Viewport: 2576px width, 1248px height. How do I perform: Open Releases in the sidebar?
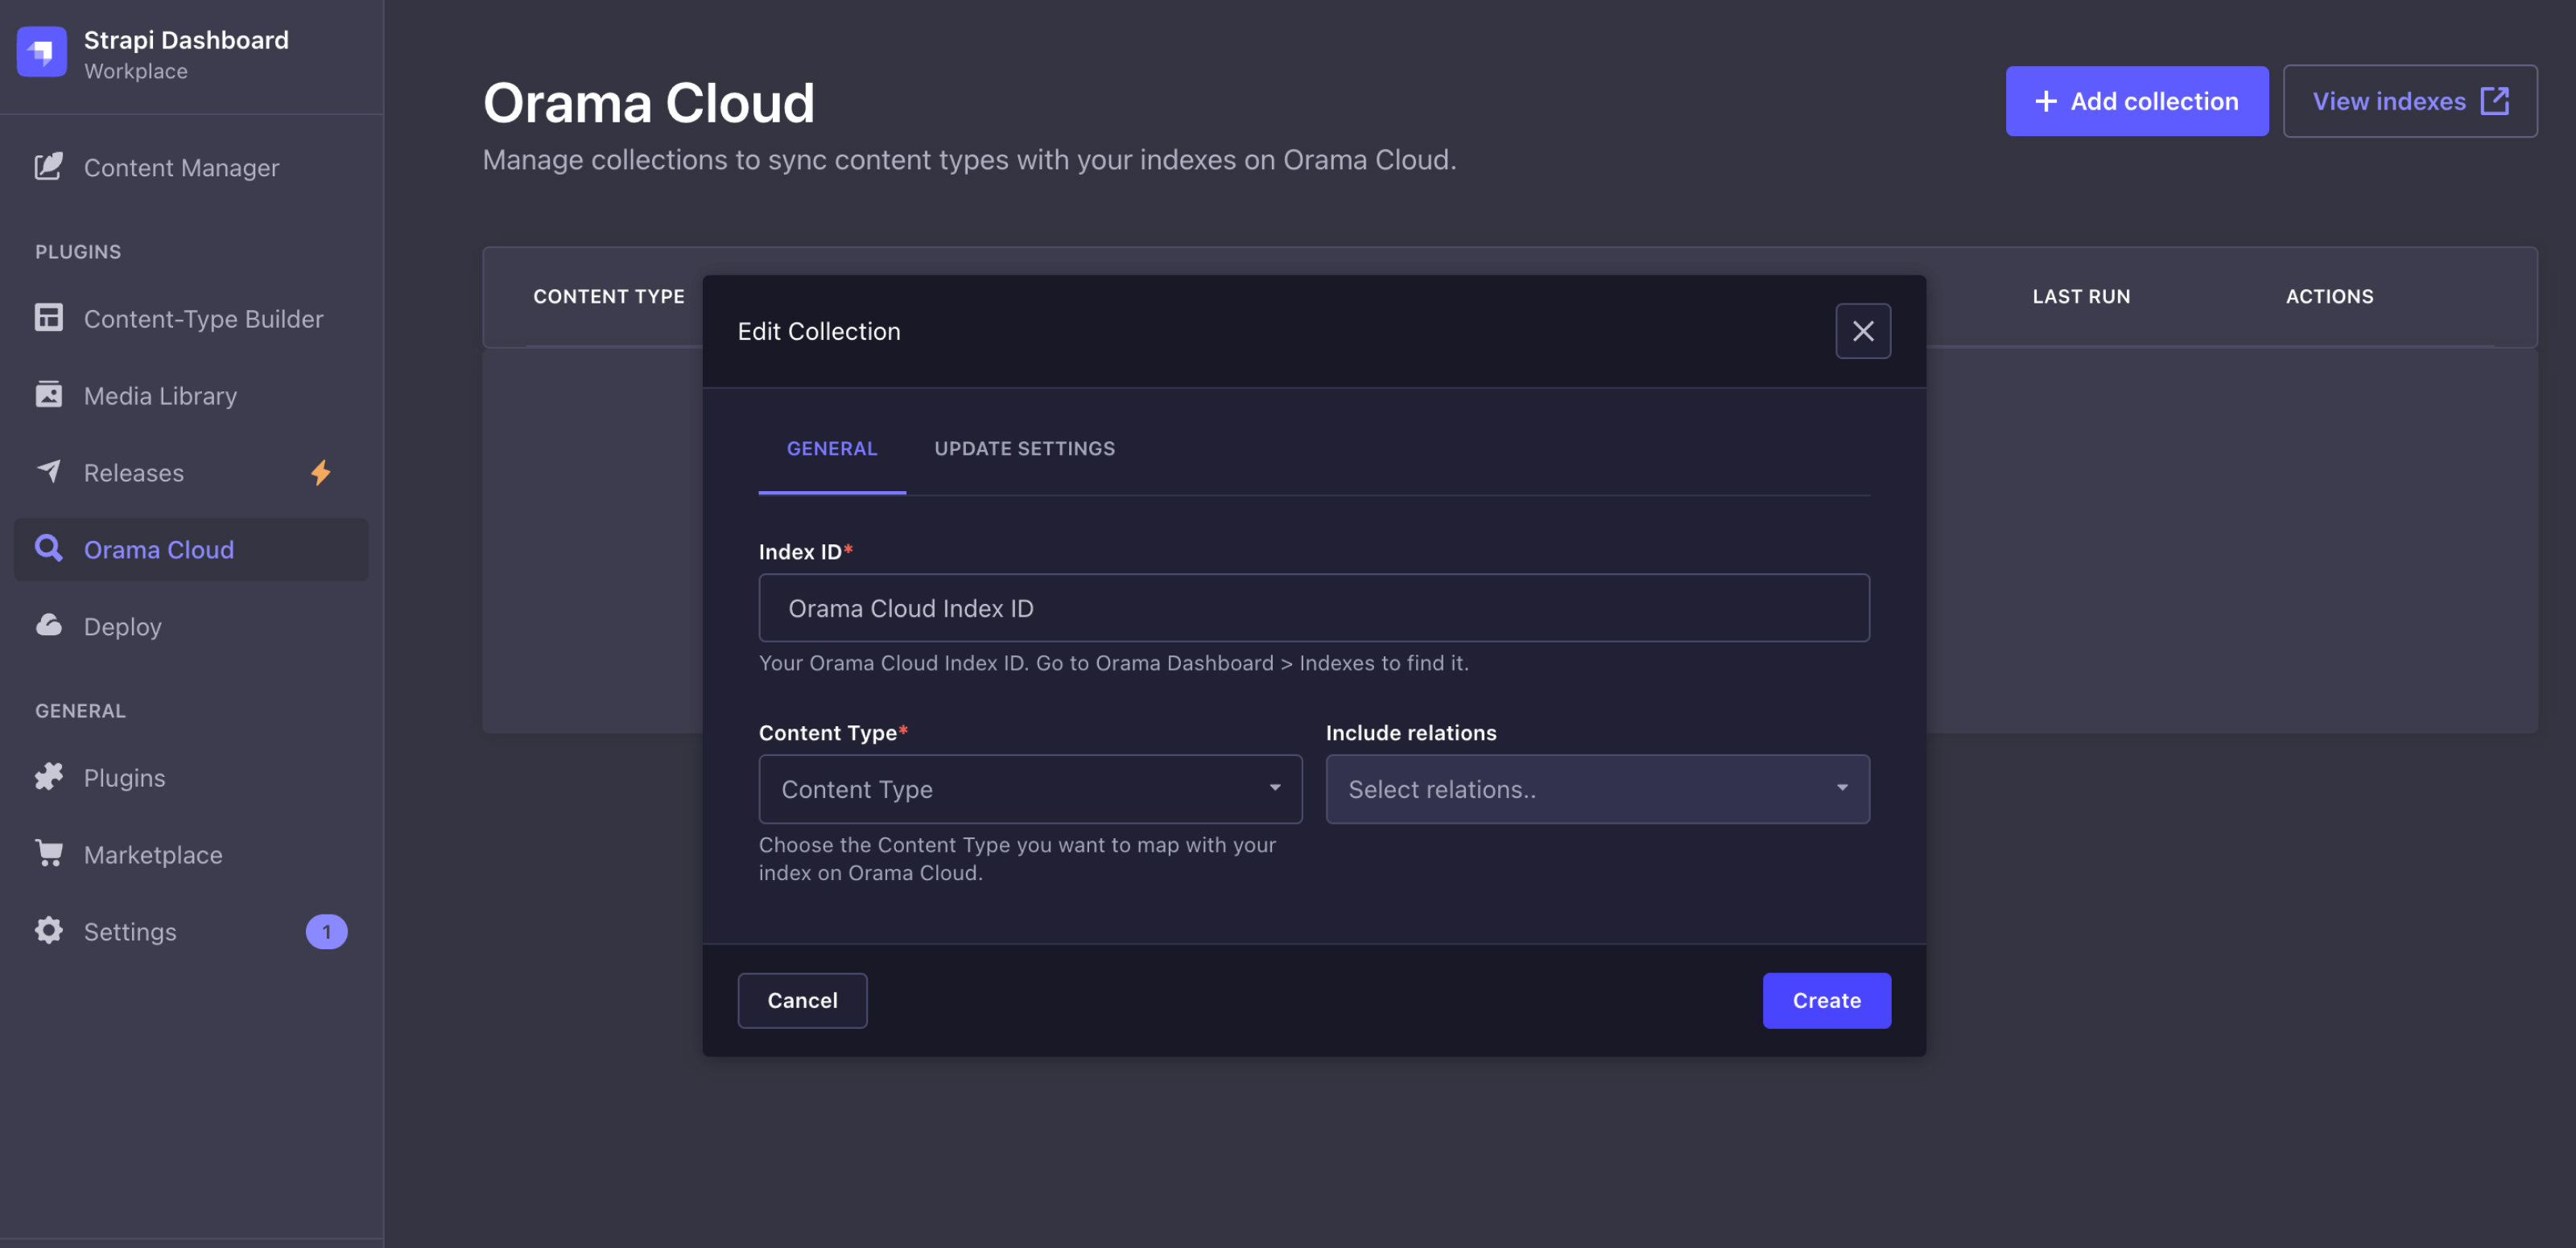pyautogui.click(x=191, y=472)
